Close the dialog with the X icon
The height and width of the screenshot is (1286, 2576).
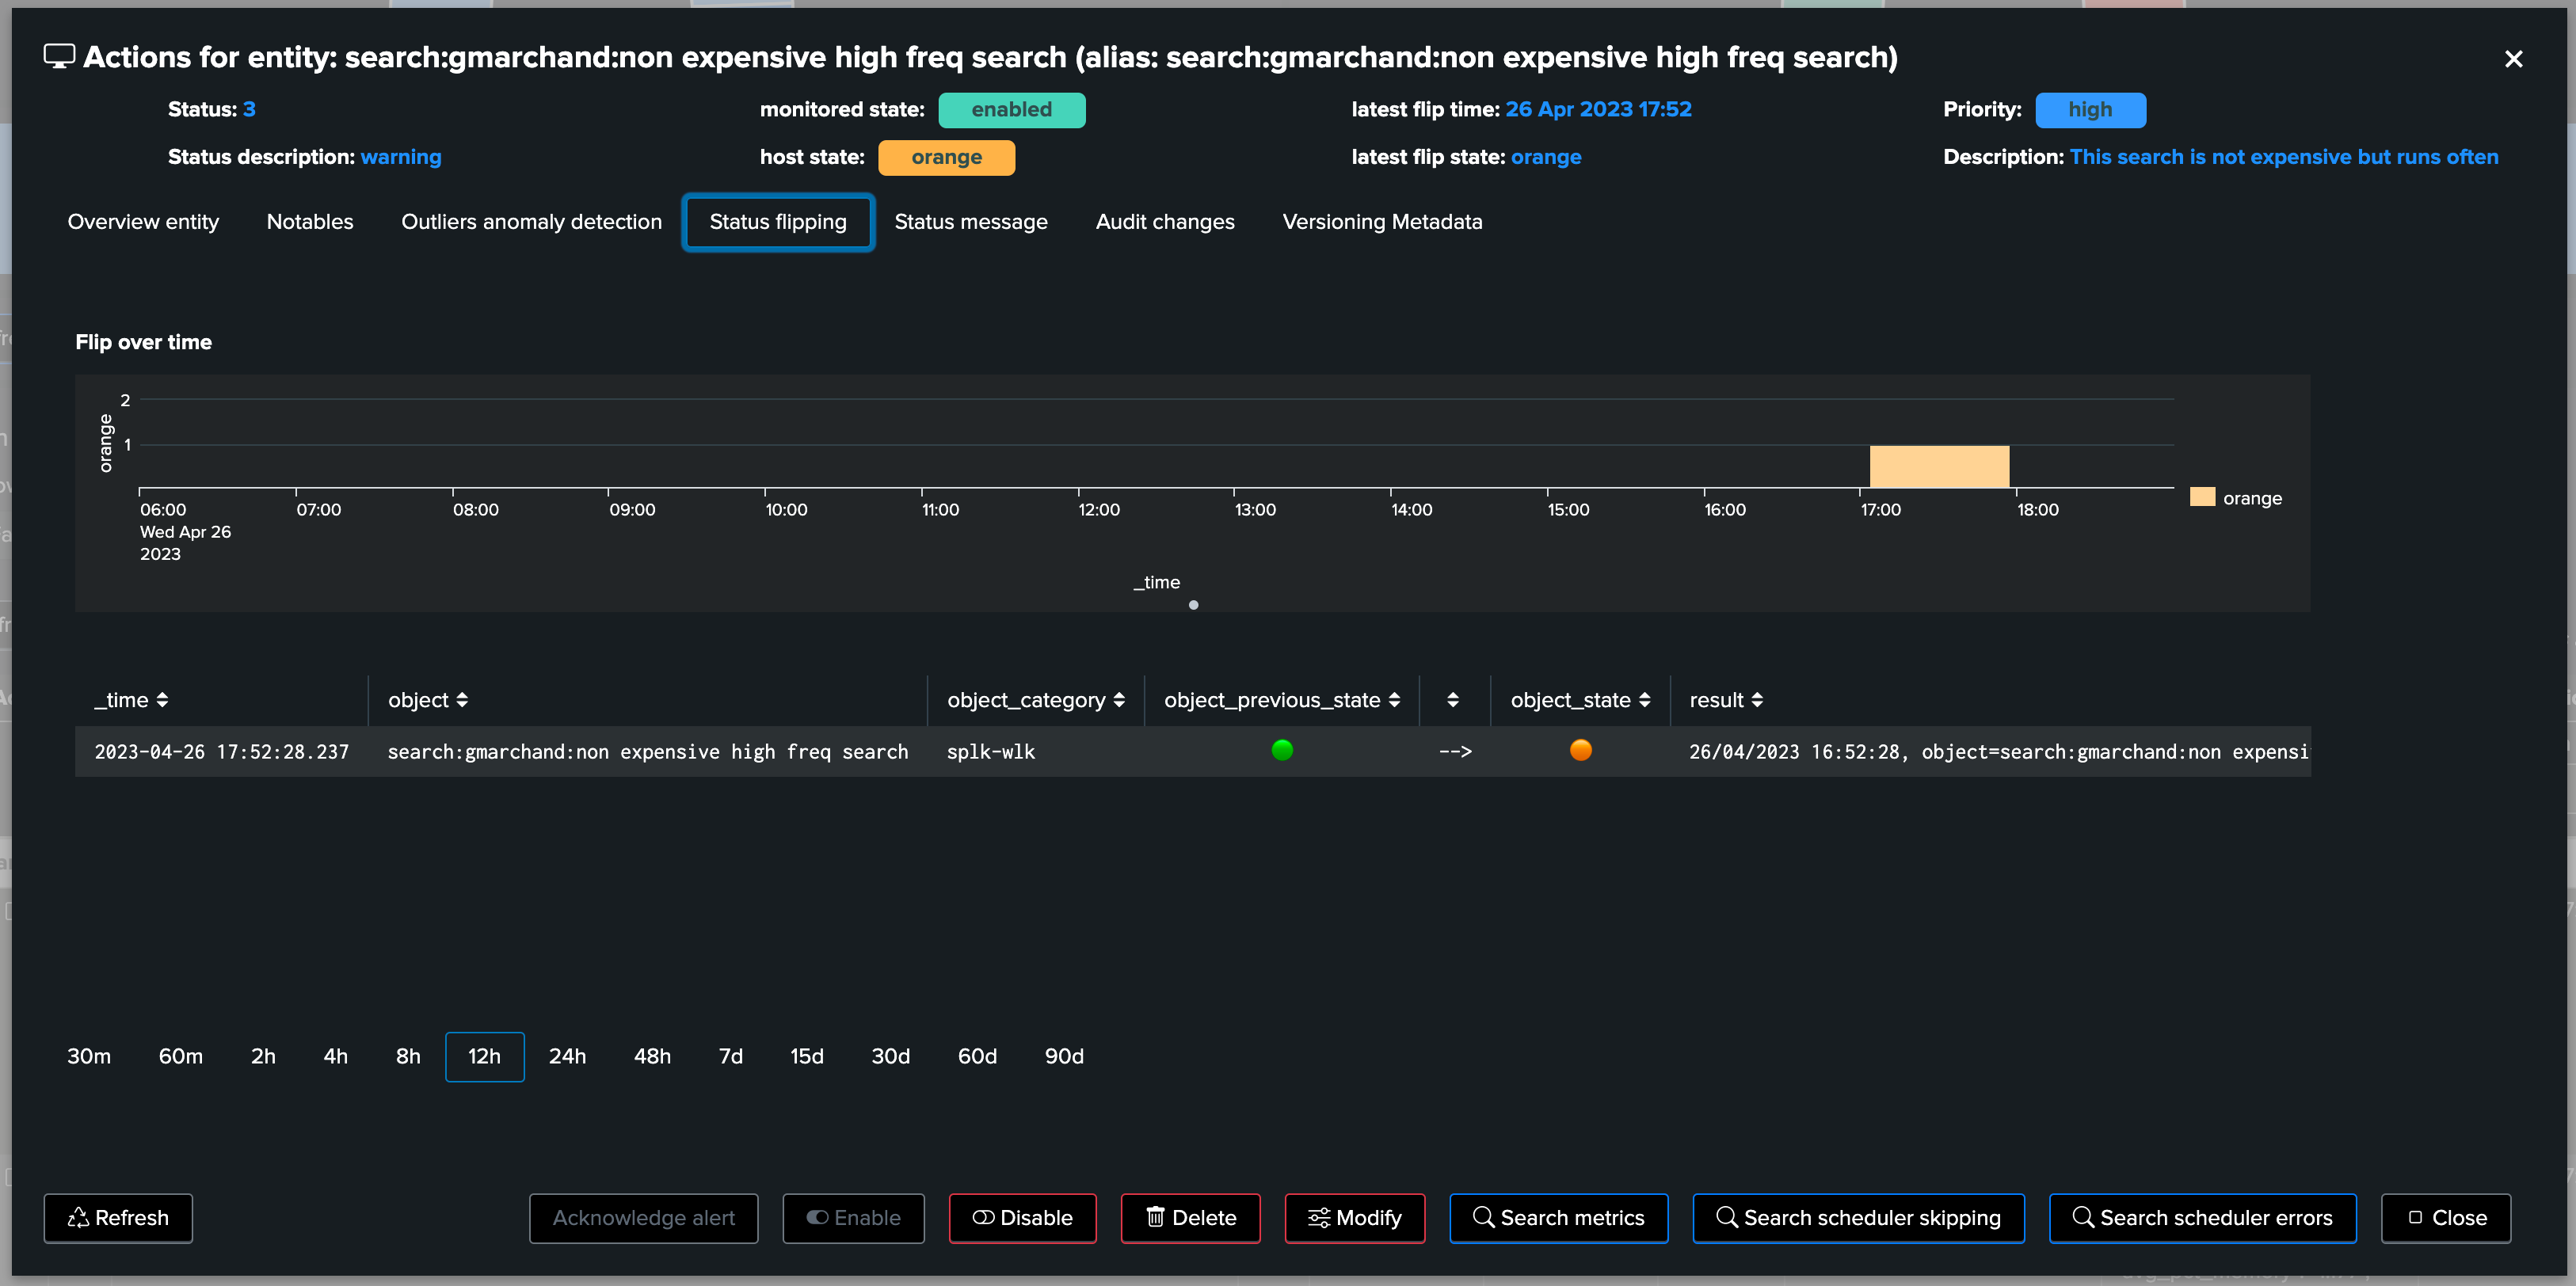click(x=2513, y=59)
